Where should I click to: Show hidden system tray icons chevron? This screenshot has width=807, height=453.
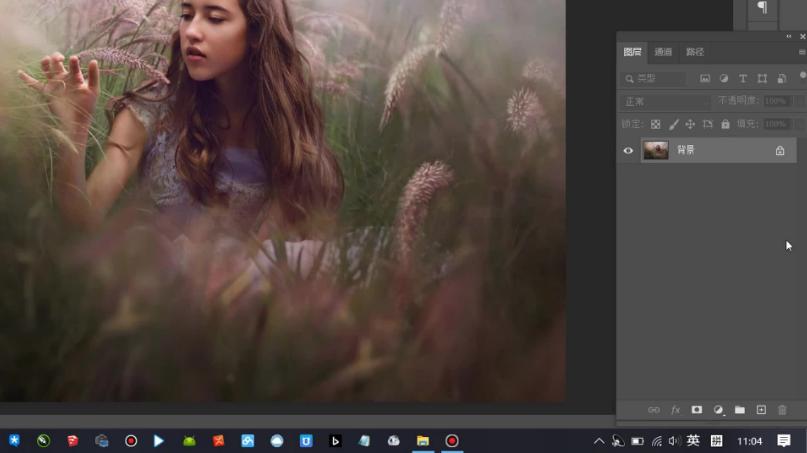tap(599, 441)
